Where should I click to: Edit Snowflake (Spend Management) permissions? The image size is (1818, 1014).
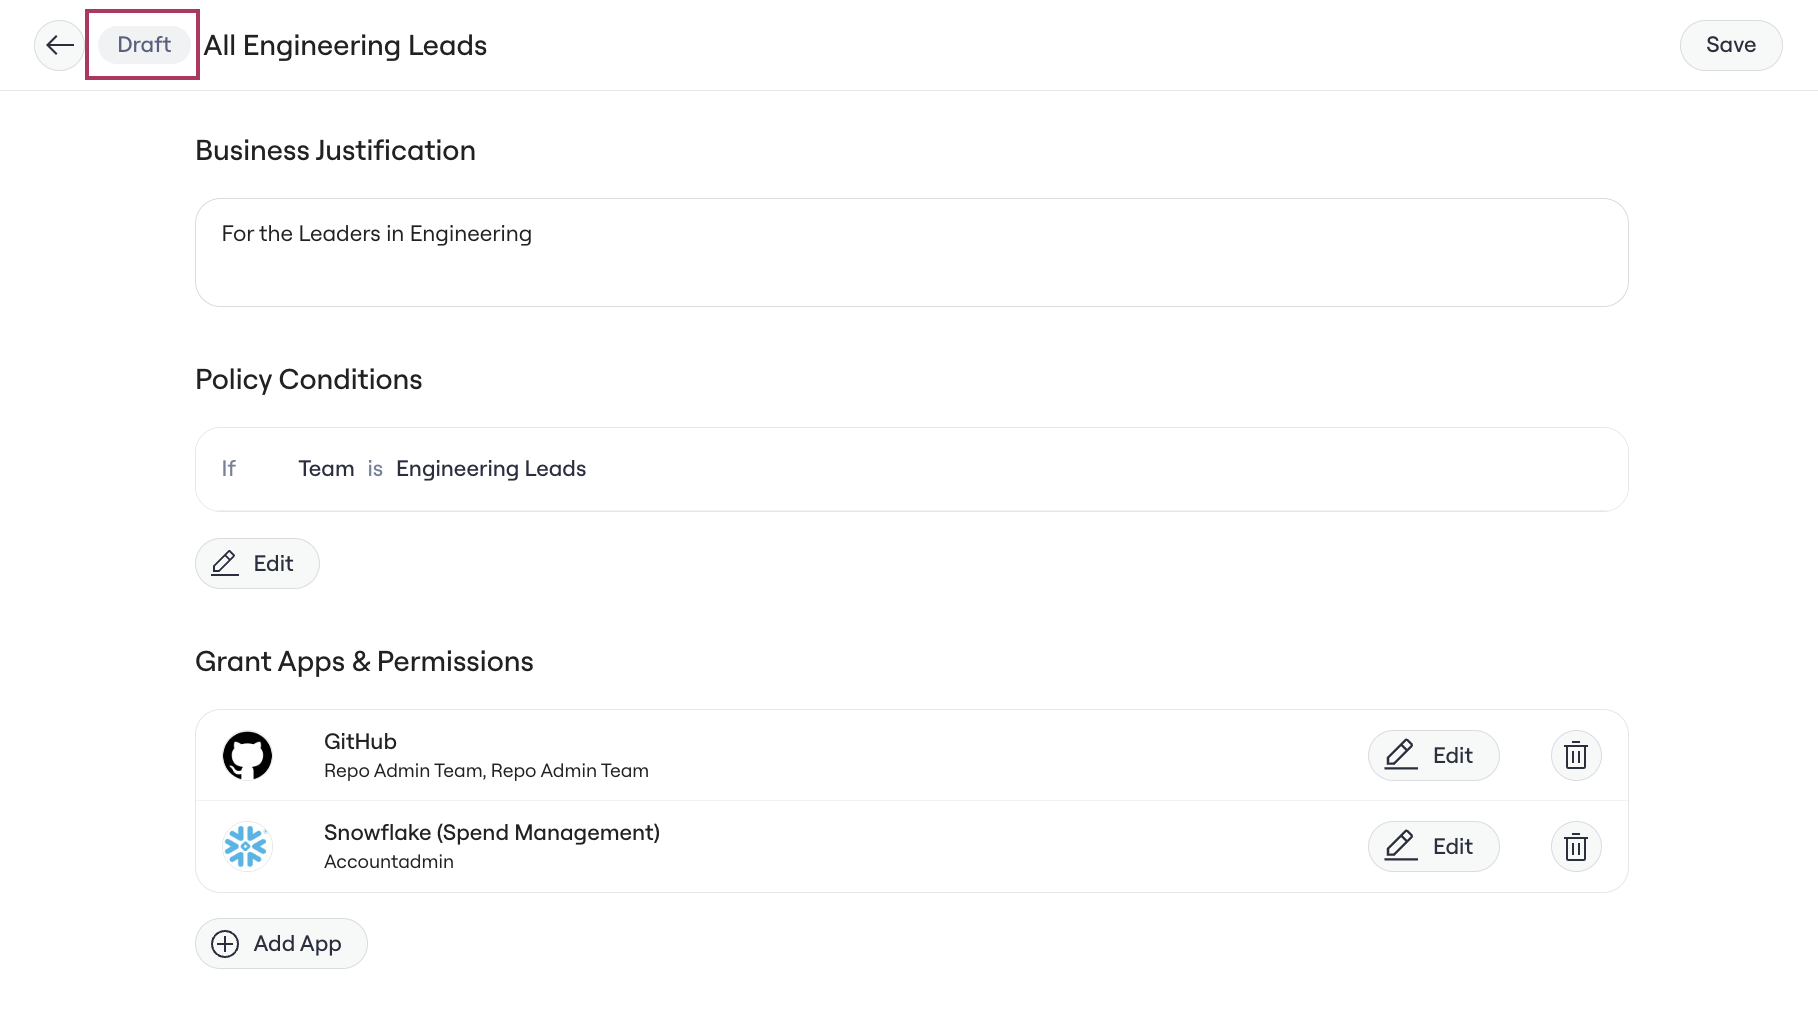point(1433,846)
